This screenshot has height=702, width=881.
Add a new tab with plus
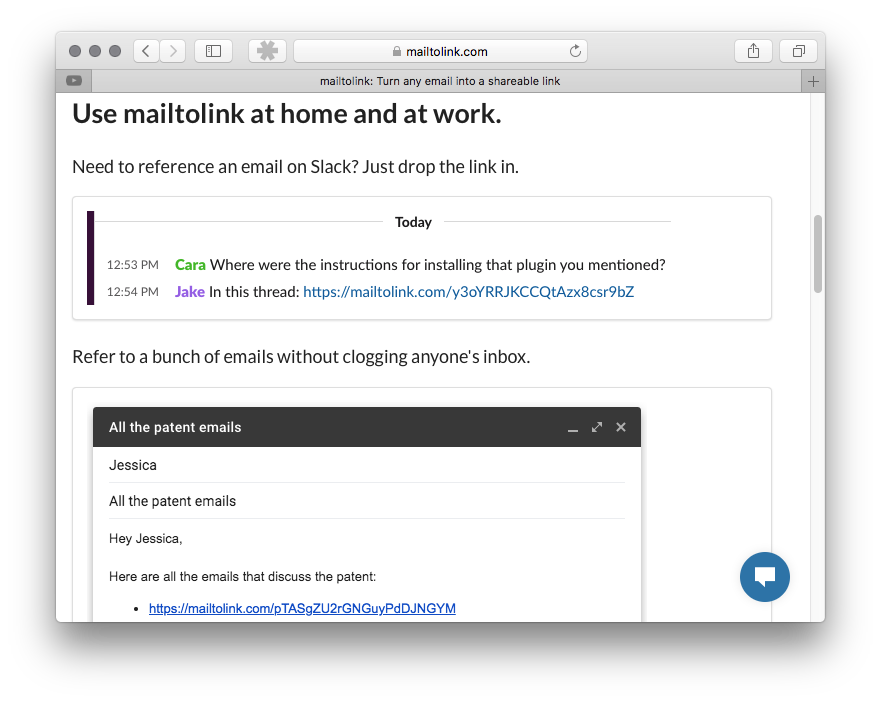[x=813, y=81]
